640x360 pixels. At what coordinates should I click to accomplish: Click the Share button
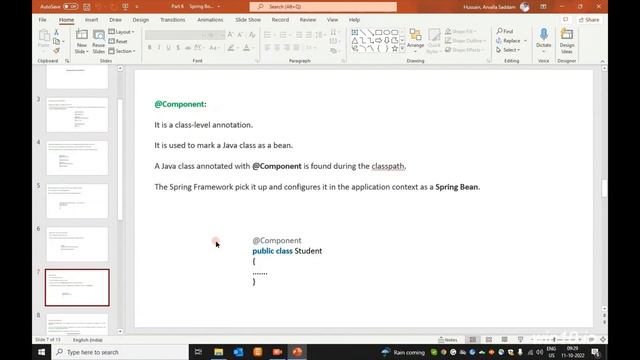(589, 20)
